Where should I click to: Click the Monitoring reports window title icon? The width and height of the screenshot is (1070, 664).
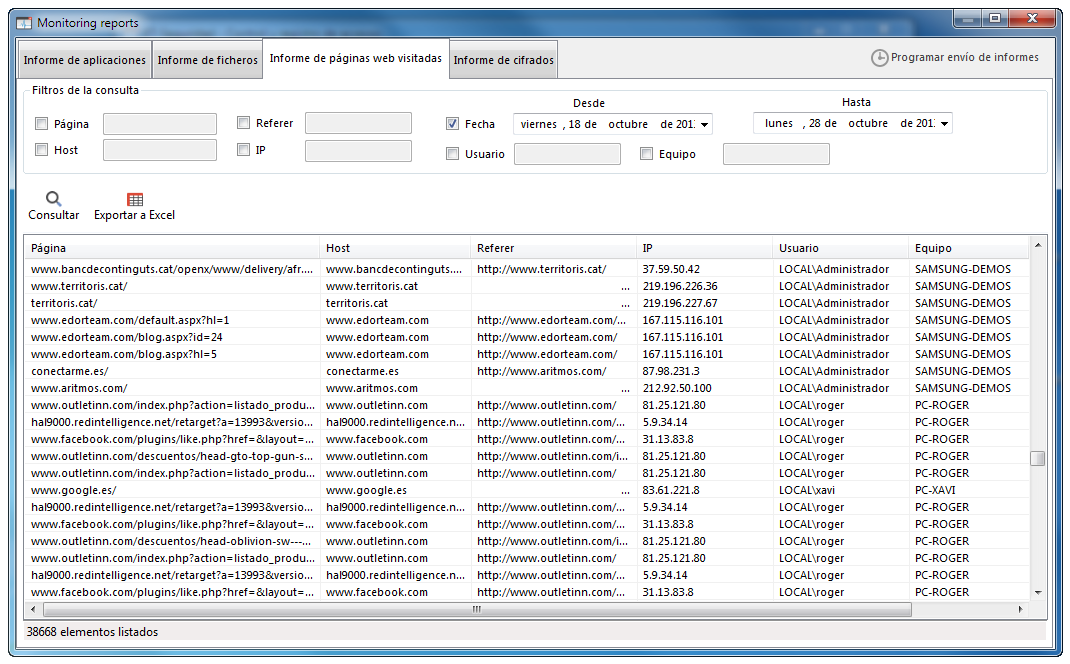tap(24, 23)
